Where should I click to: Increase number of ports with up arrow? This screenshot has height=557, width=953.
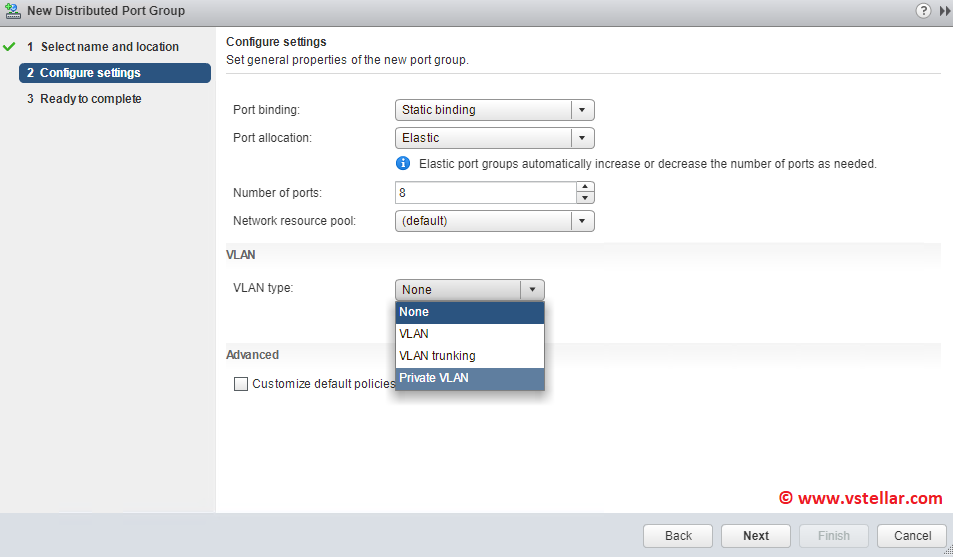[x=585, y=187]
